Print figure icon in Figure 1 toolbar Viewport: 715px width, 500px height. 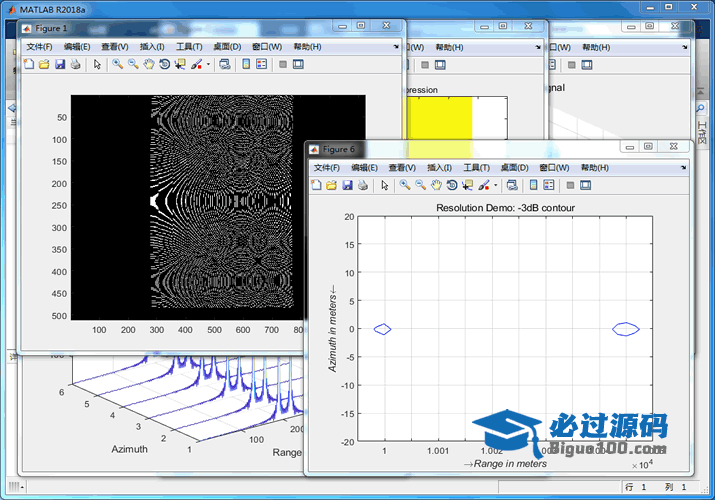coord(75,64)
